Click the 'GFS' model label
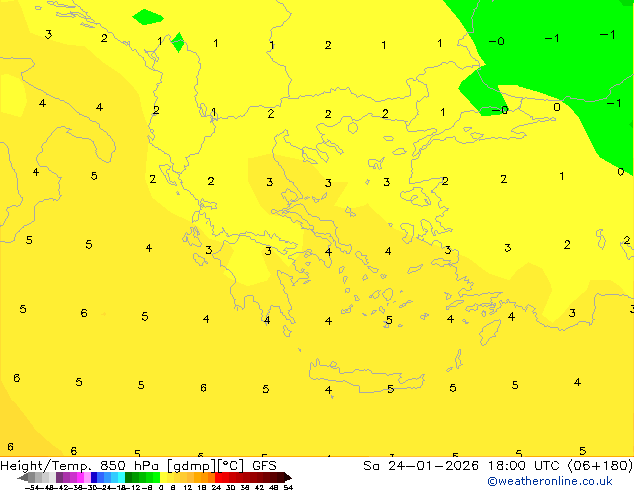Viewport: 634px width, 490px height. (x=264, y=466)
